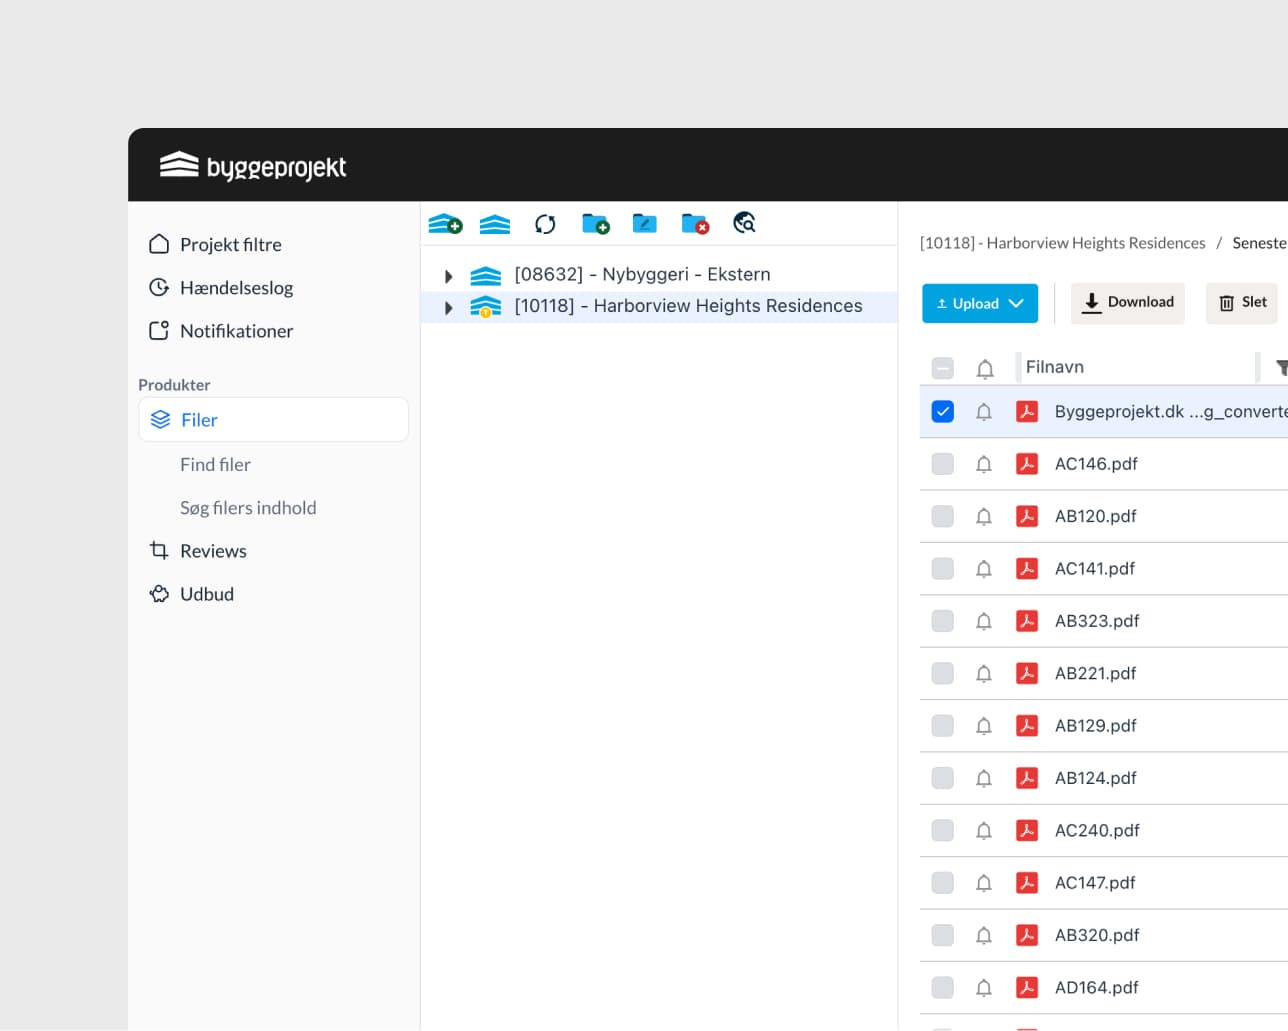Open the file AB124.pdf
1288x1031 pixels.
(1096, 778)
